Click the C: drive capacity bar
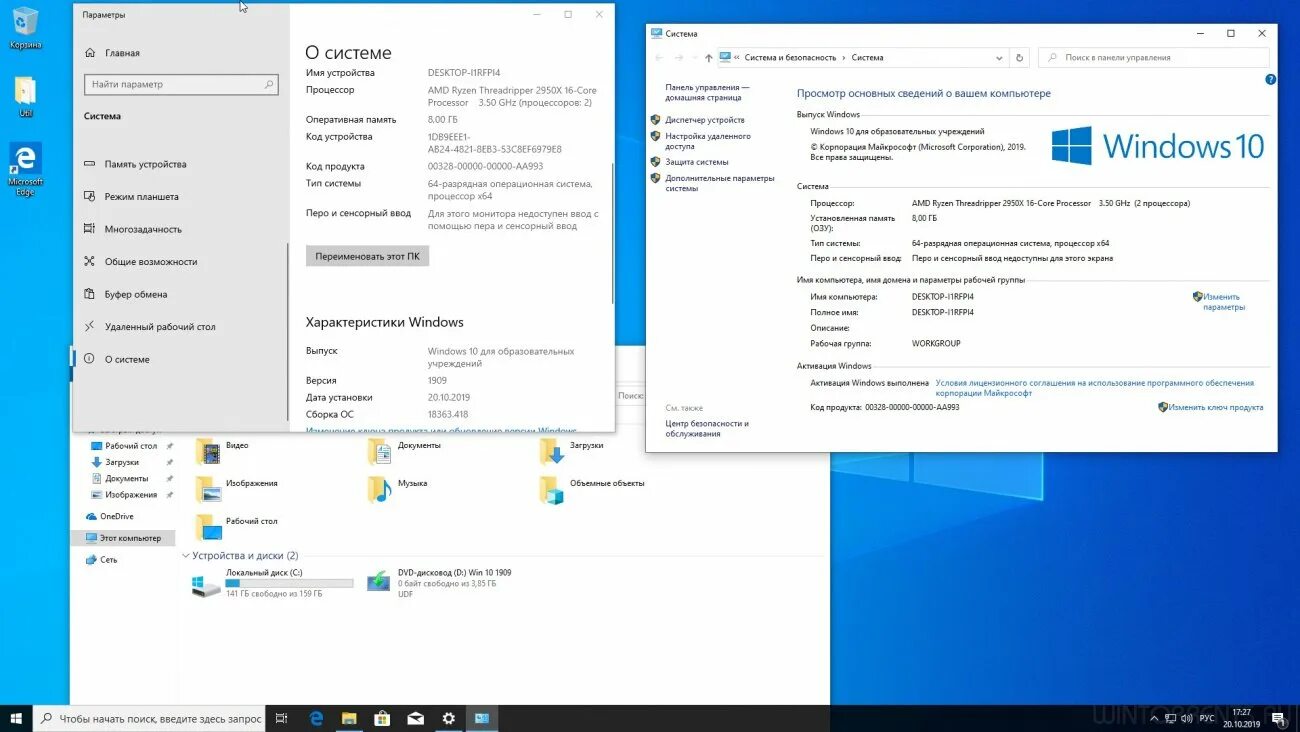The height and width of the screenshot is (732, 1300). click(289, 582)
